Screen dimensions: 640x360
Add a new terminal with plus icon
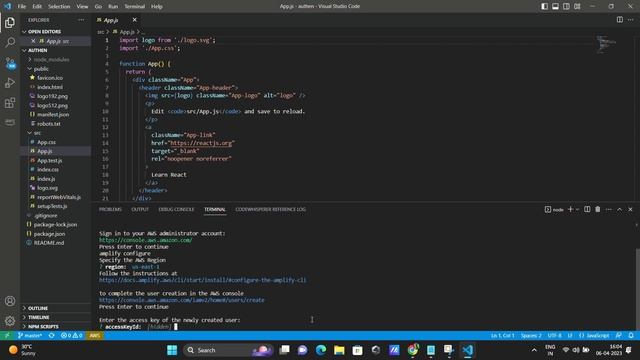coord(570,209)
